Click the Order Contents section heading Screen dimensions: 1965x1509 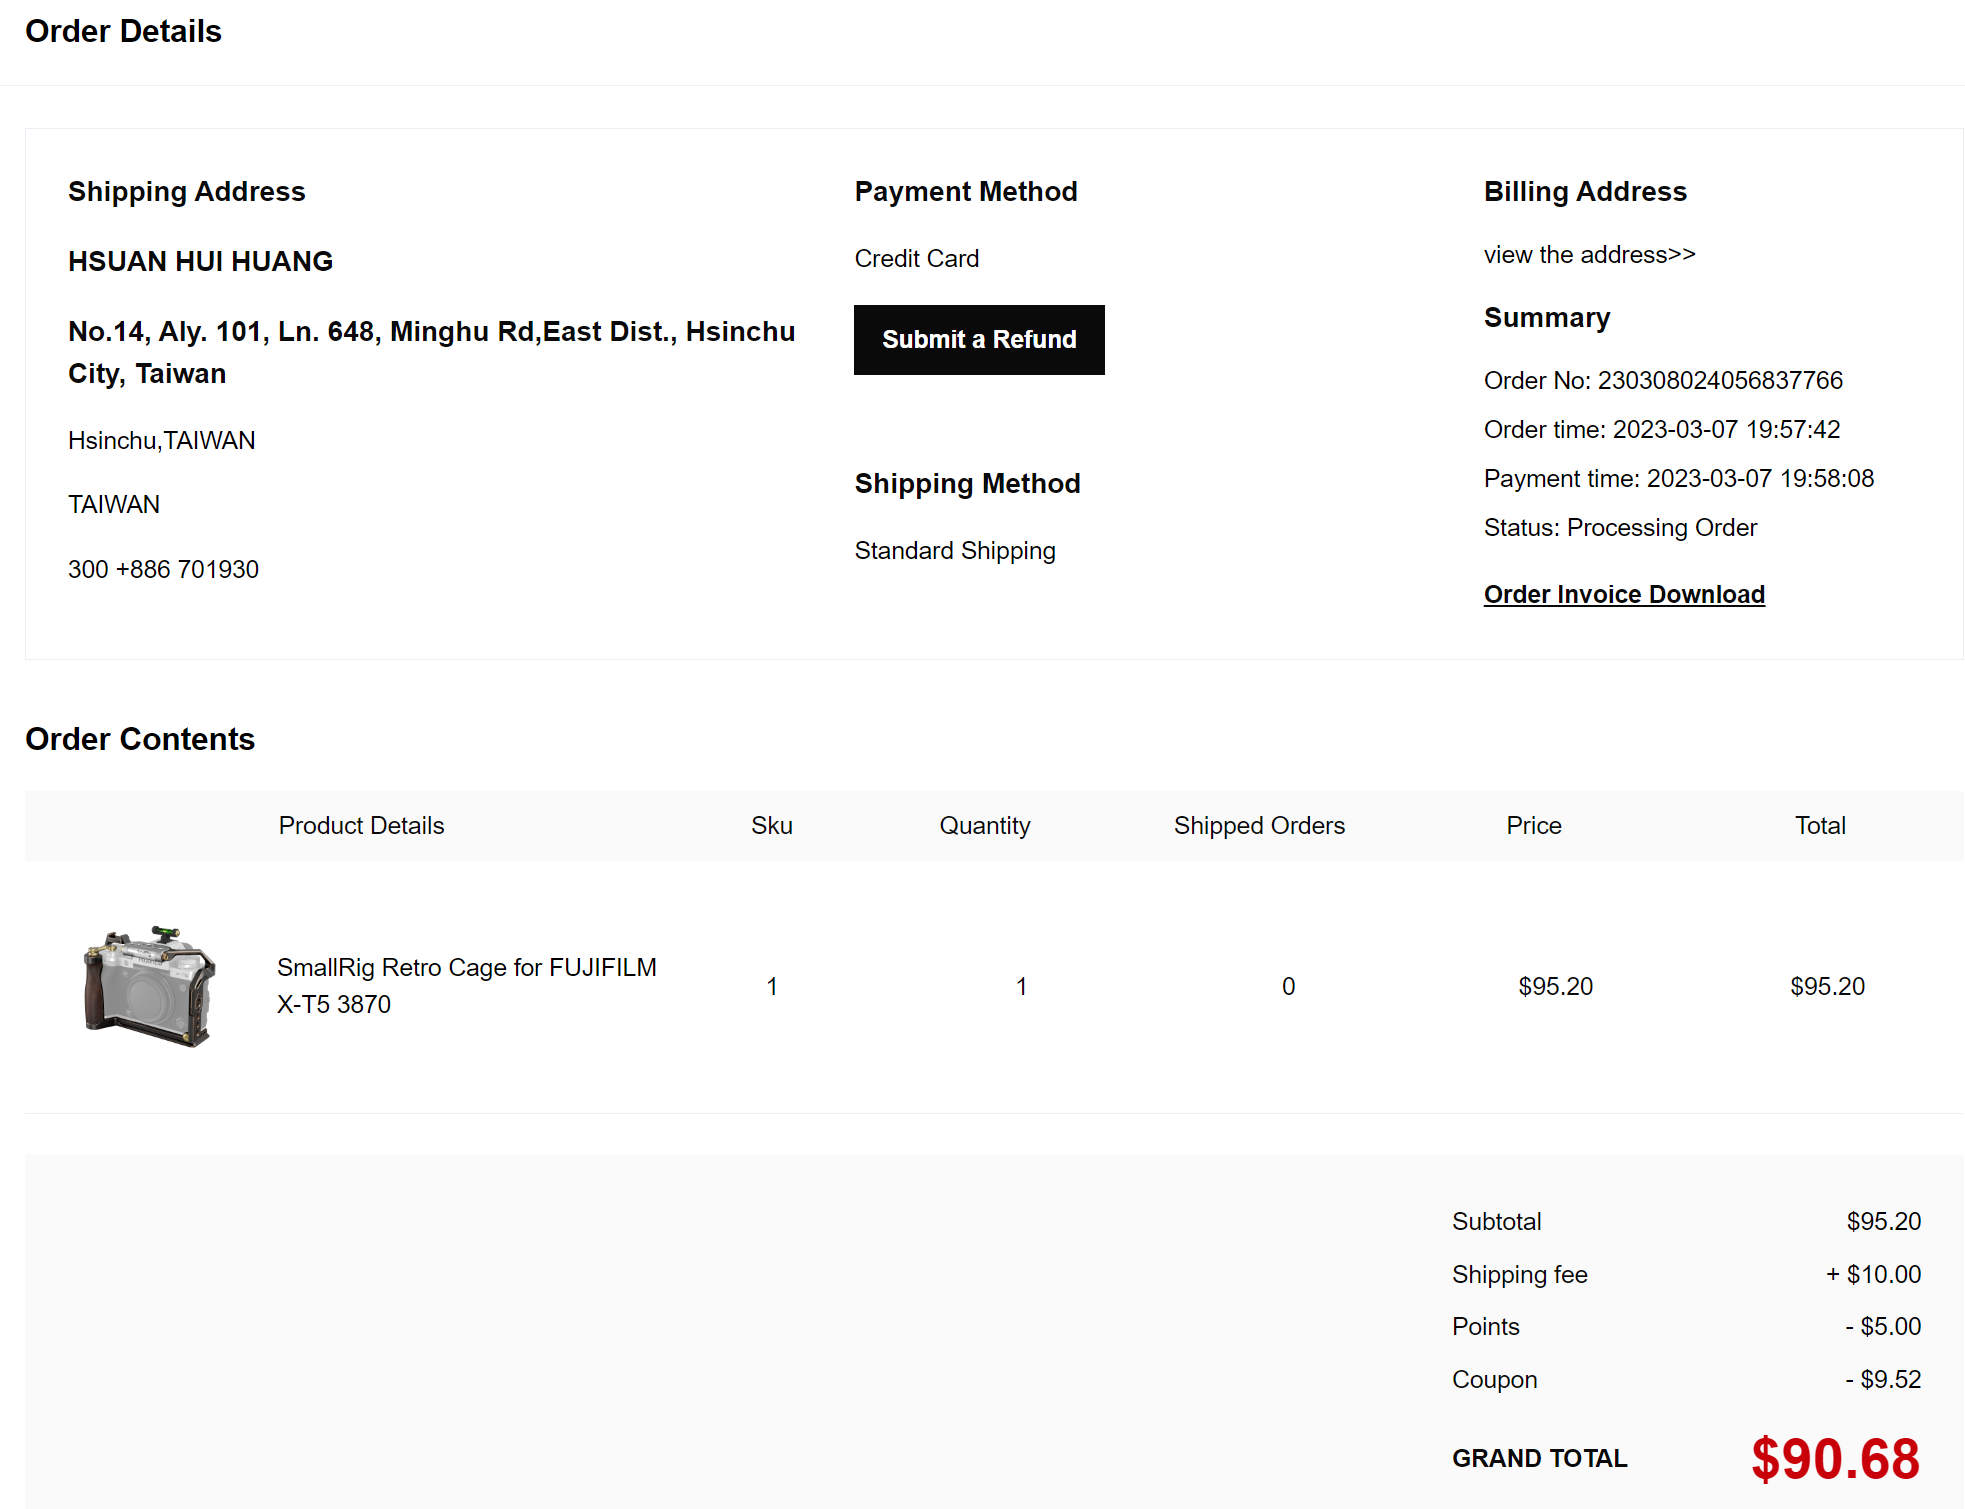coord(140,739)
